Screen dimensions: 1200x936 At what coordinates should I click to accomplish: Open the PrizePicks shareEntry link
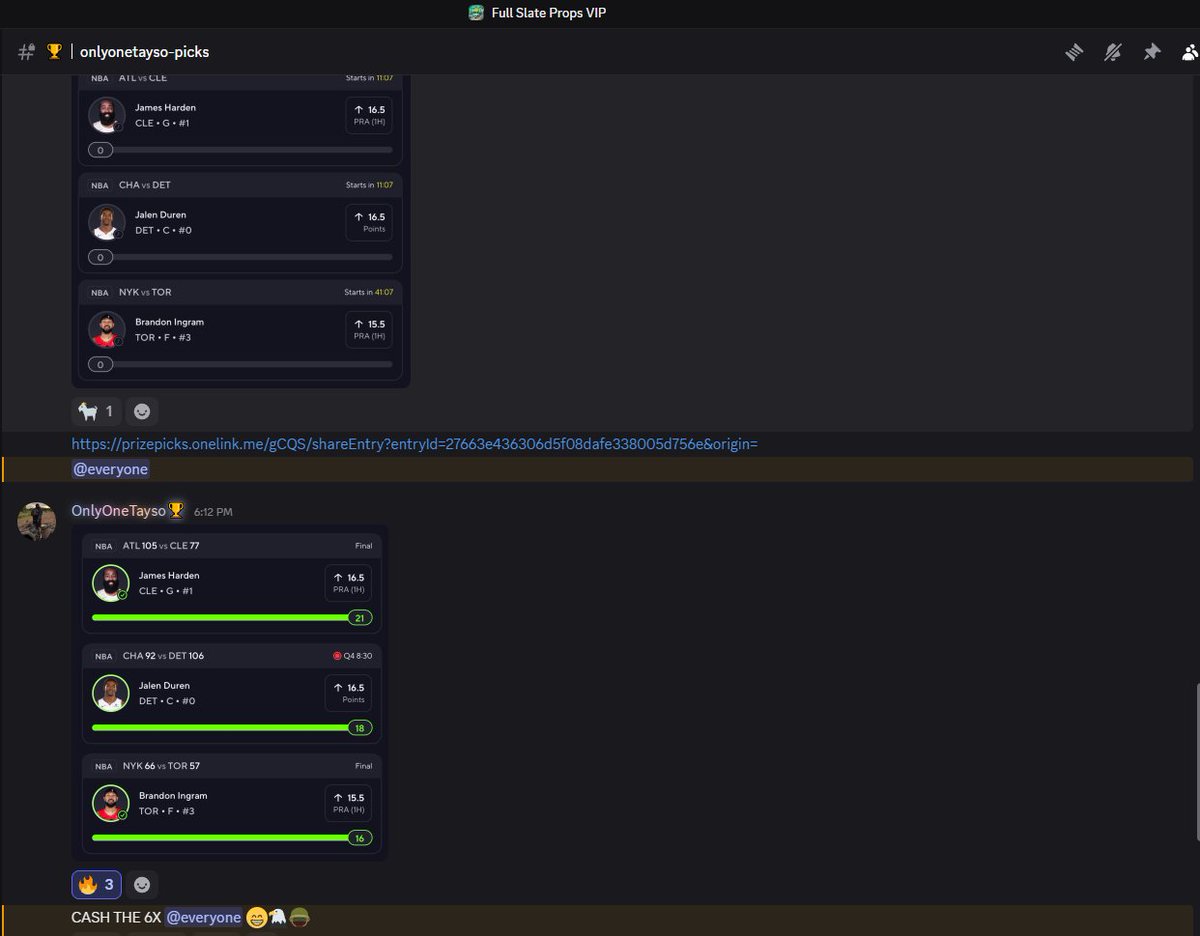415,443
